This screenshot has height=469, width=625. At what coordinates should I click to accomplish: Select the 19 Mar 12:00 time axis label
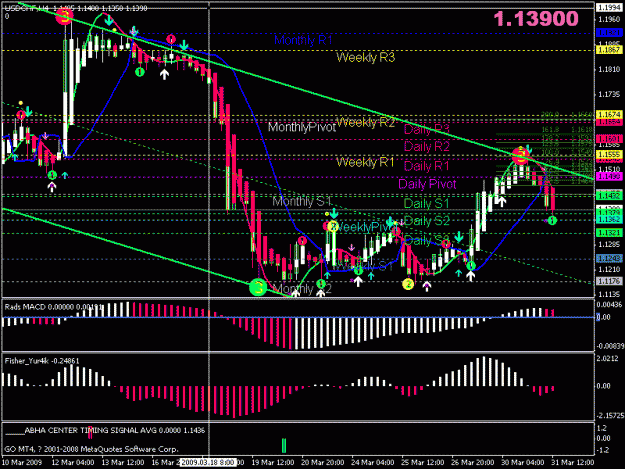(273, 463)
